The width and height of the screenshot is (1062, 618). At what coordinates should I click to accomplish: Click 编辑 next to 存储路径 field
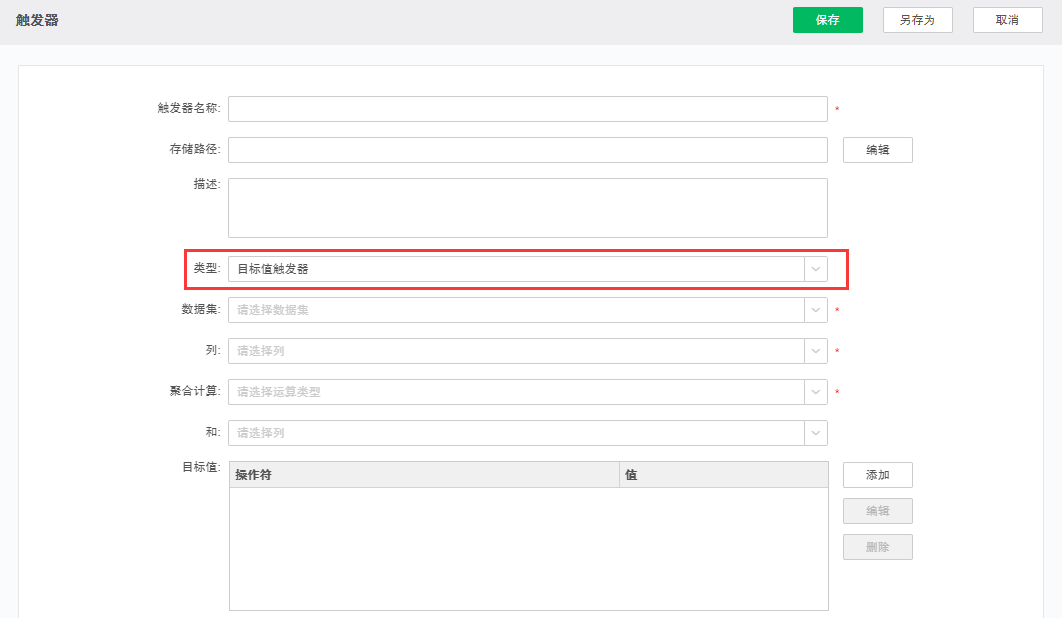[877, 149]
